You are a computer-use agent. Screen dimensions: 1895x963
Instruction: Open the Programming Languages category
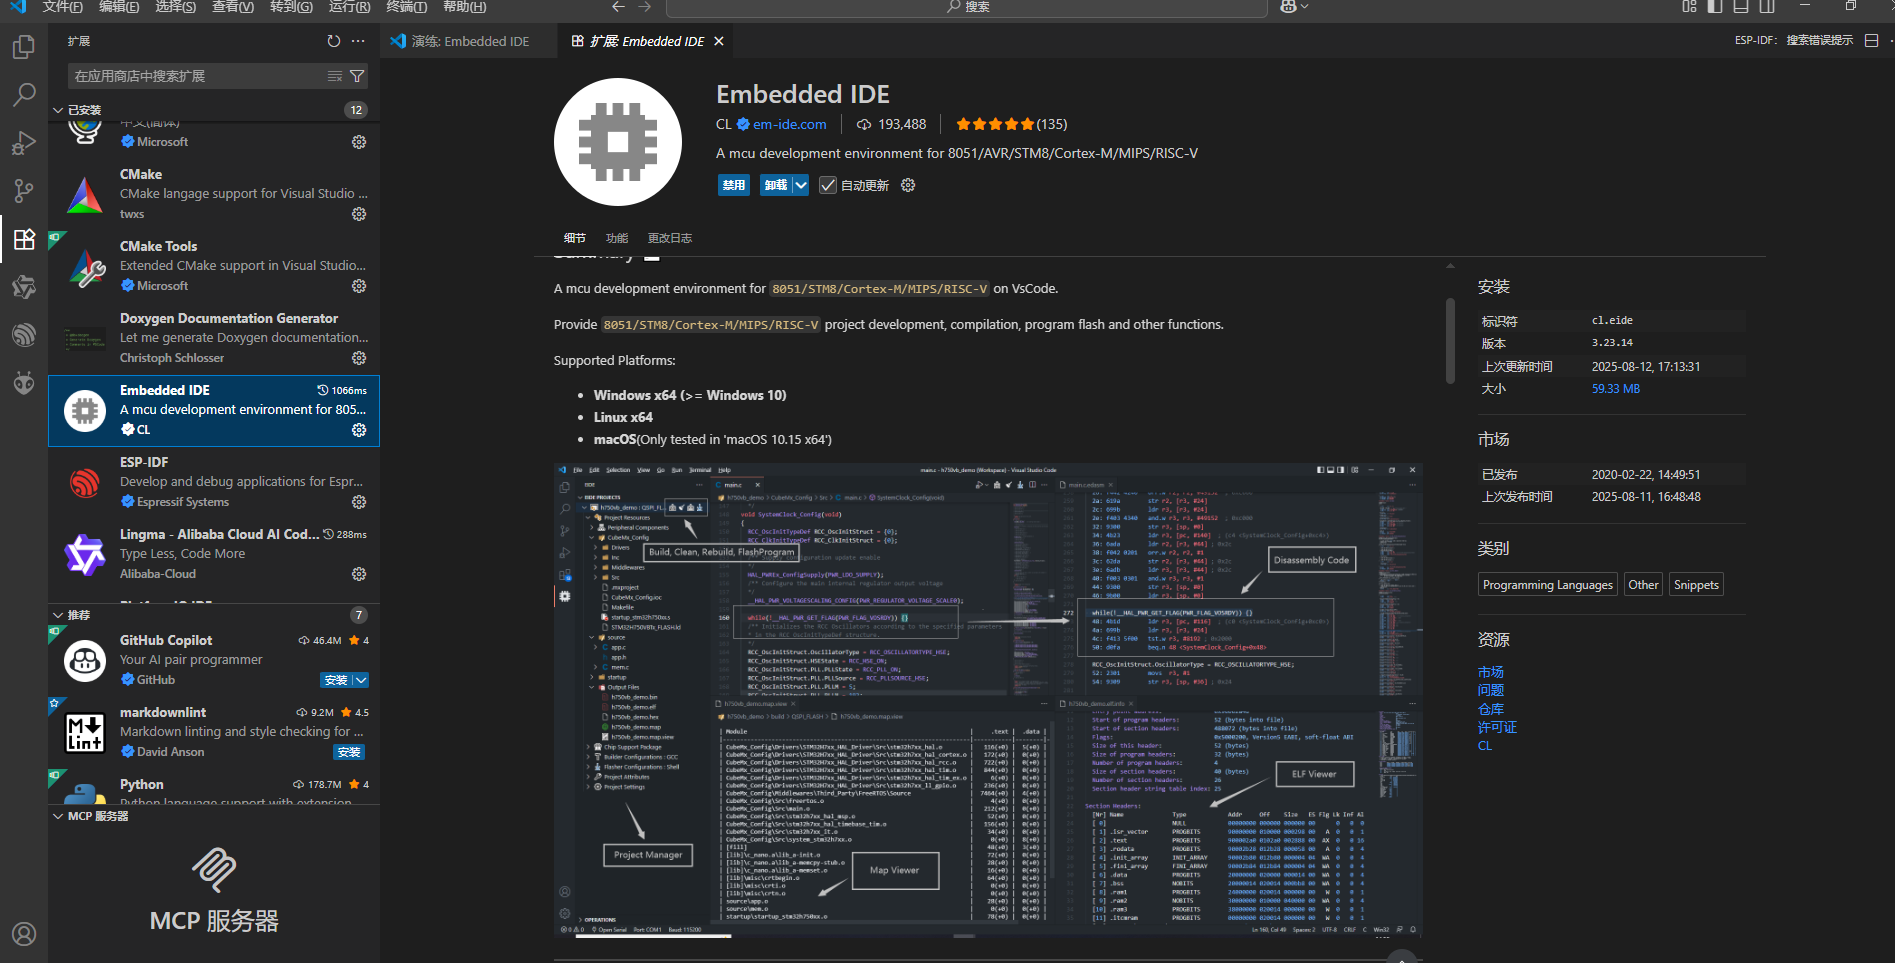pyautogui.click(x=1547, y=585)
